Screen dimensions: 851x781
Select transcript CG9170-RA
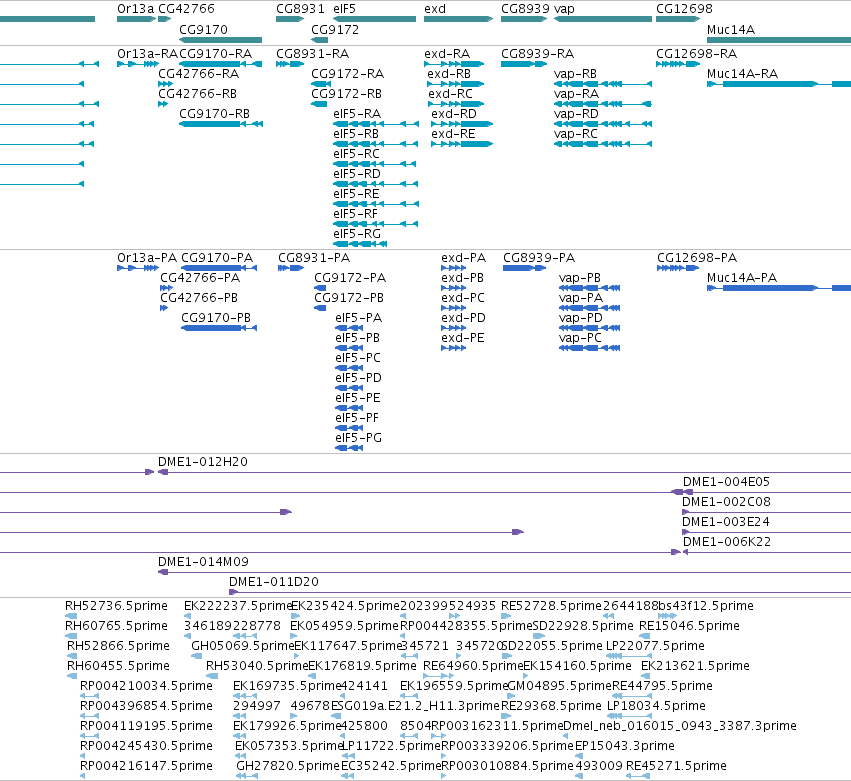pos(220,64)
